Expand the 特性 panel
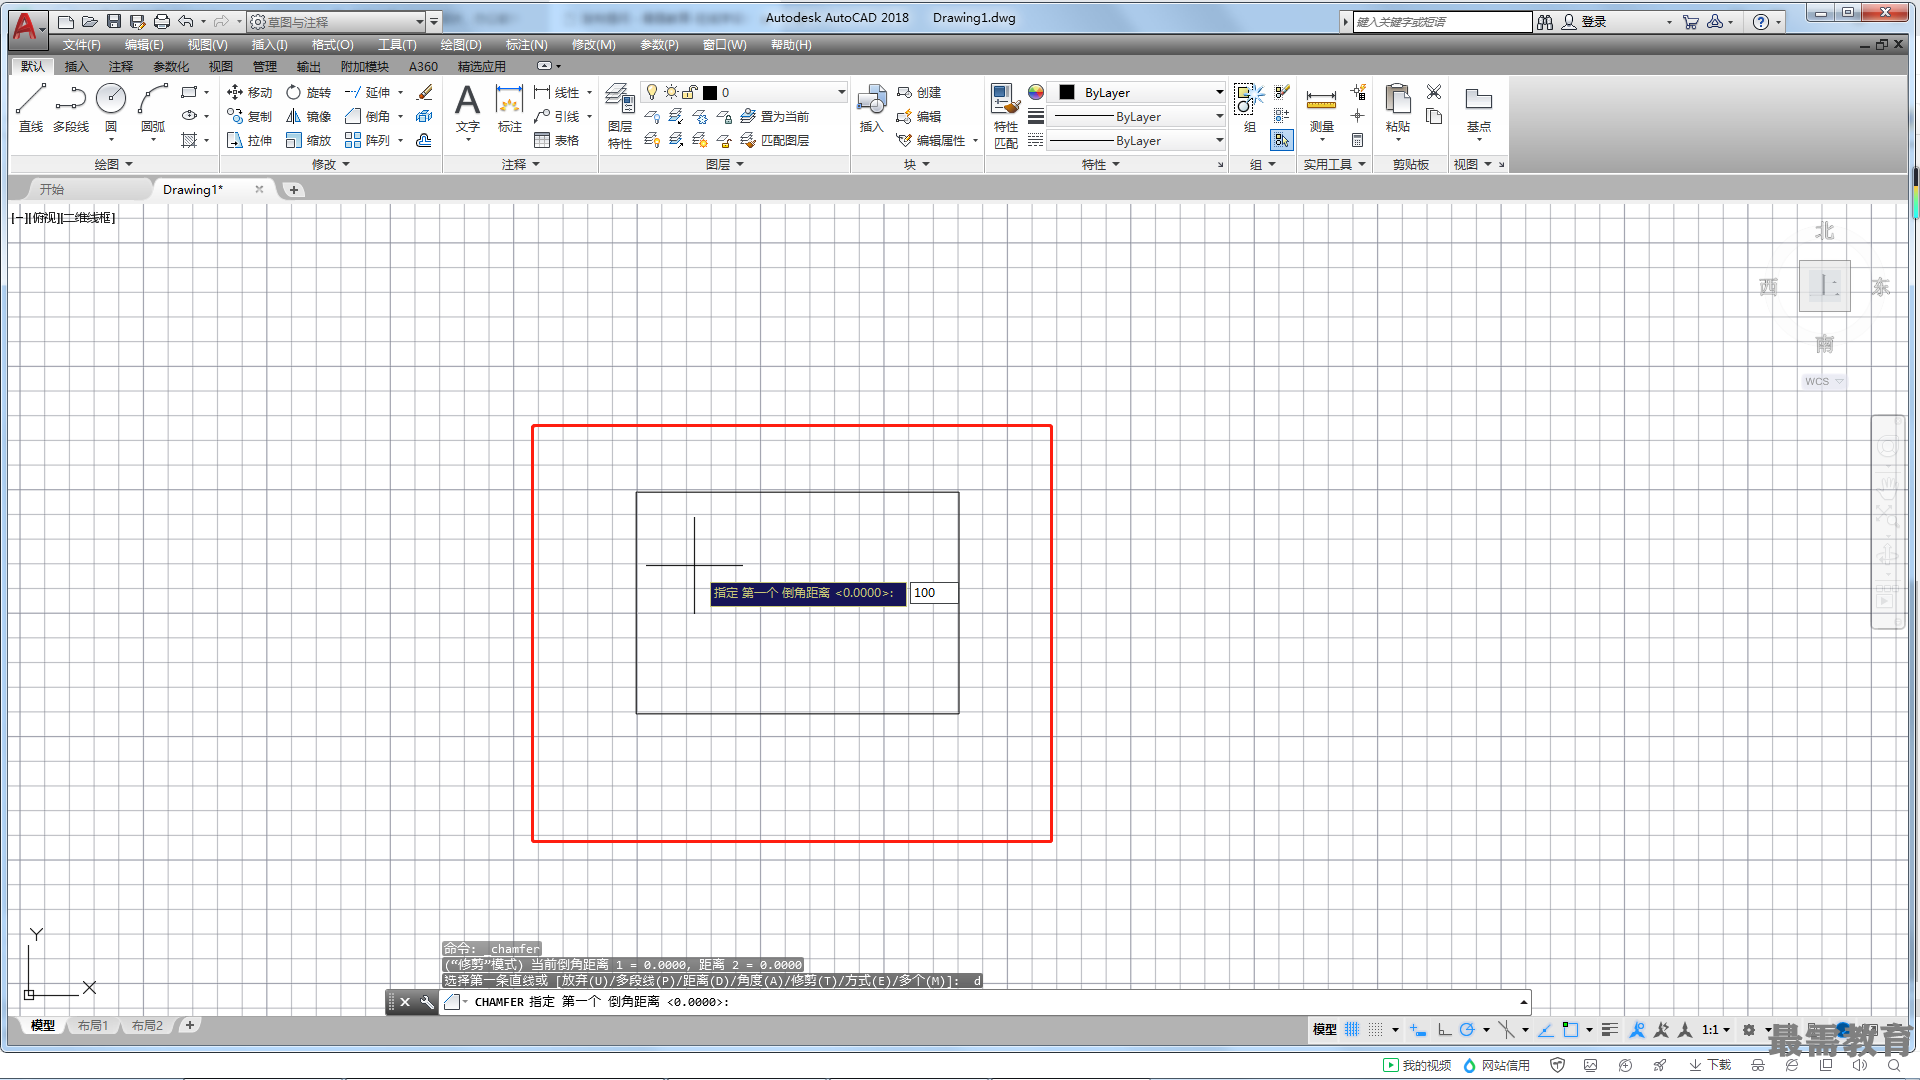The image size is (1920, 1080). pyautogui.click(x=1101, y=164)
